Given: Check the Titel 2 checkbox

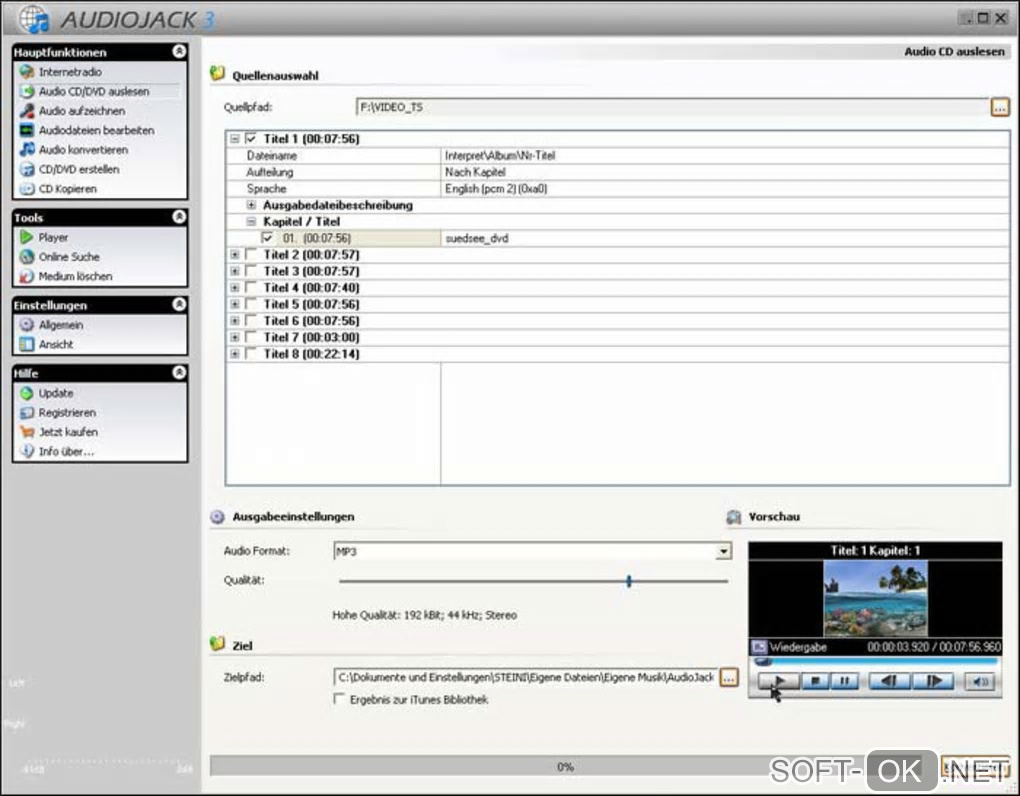Looking at the screenshot, I should 251,254.
